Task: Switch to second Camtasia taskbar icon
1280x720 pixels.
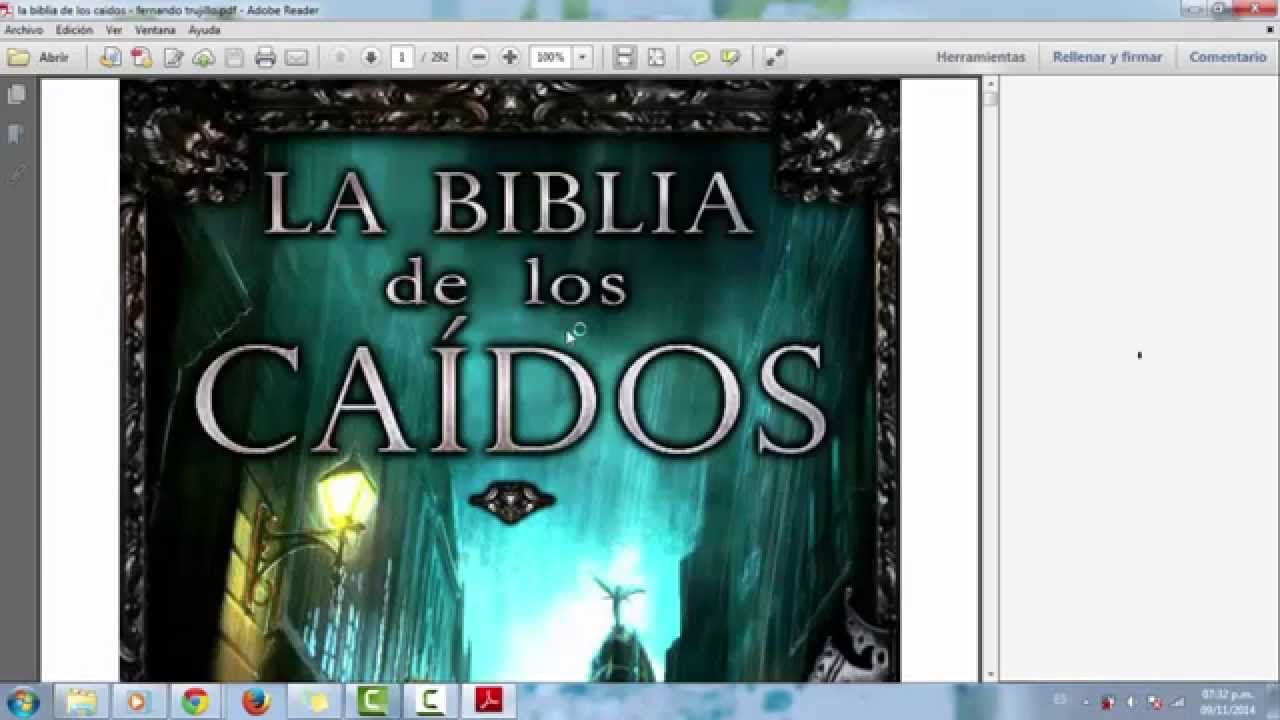Action: pos(430,702)
